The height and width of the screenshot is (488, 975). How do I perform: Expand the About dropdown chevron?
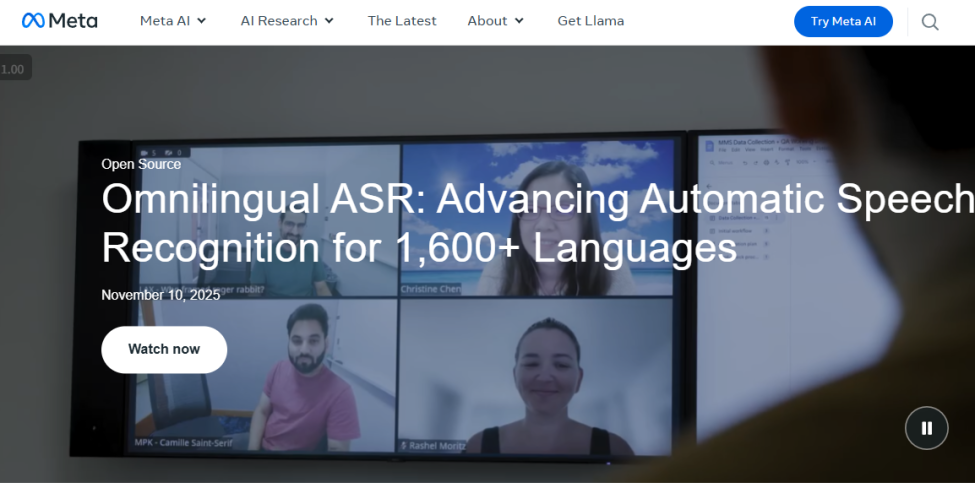(519, 21)
